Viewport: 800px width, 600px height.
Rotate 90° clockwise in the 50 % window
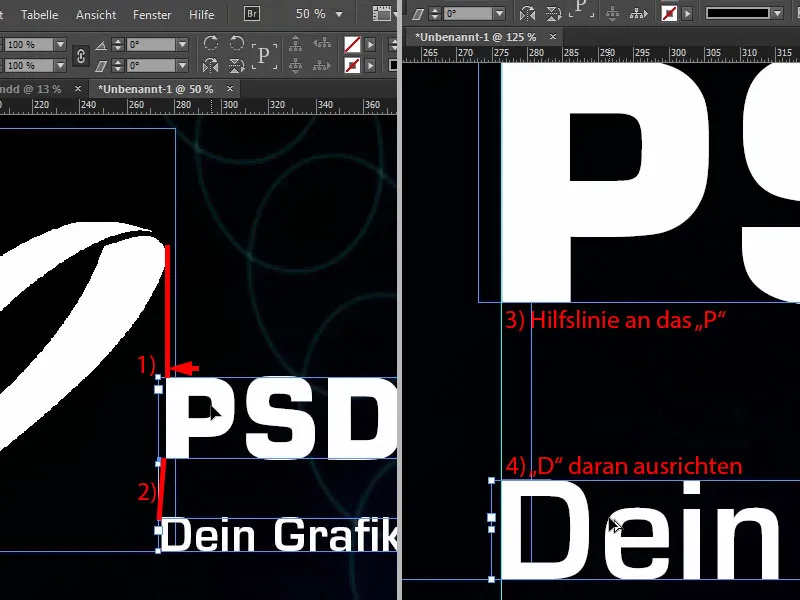(x=210, y=43)
